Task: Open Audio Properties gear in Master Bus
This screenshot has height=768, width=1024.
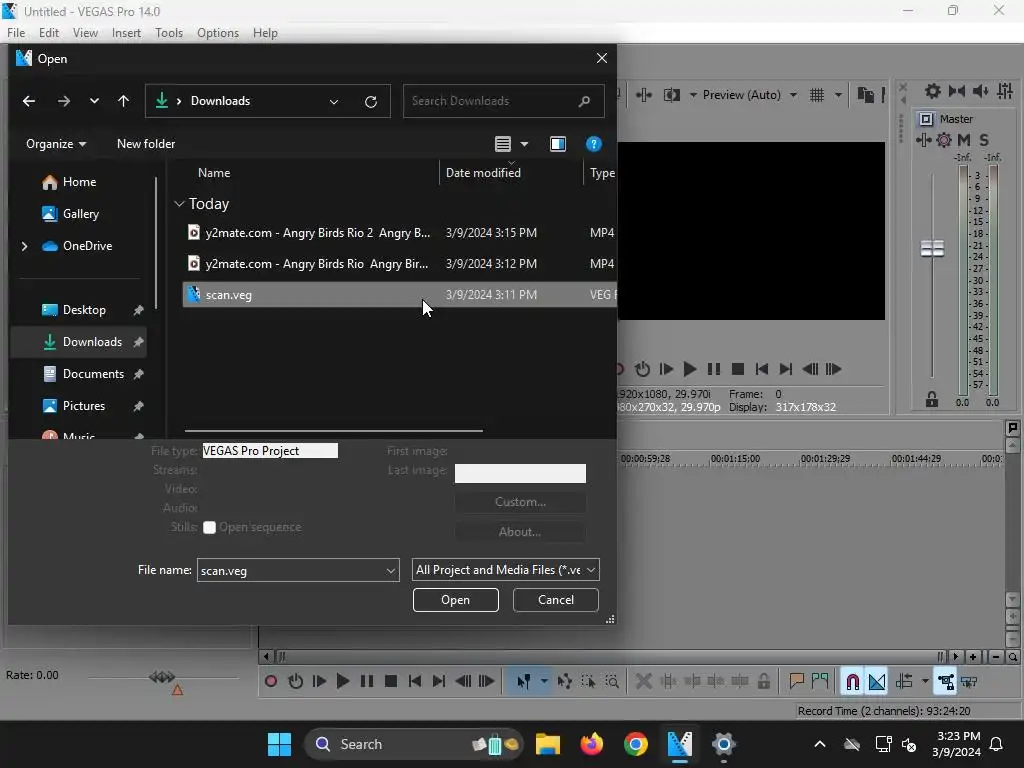Action: pyautogui.click(x=933, y=91)
